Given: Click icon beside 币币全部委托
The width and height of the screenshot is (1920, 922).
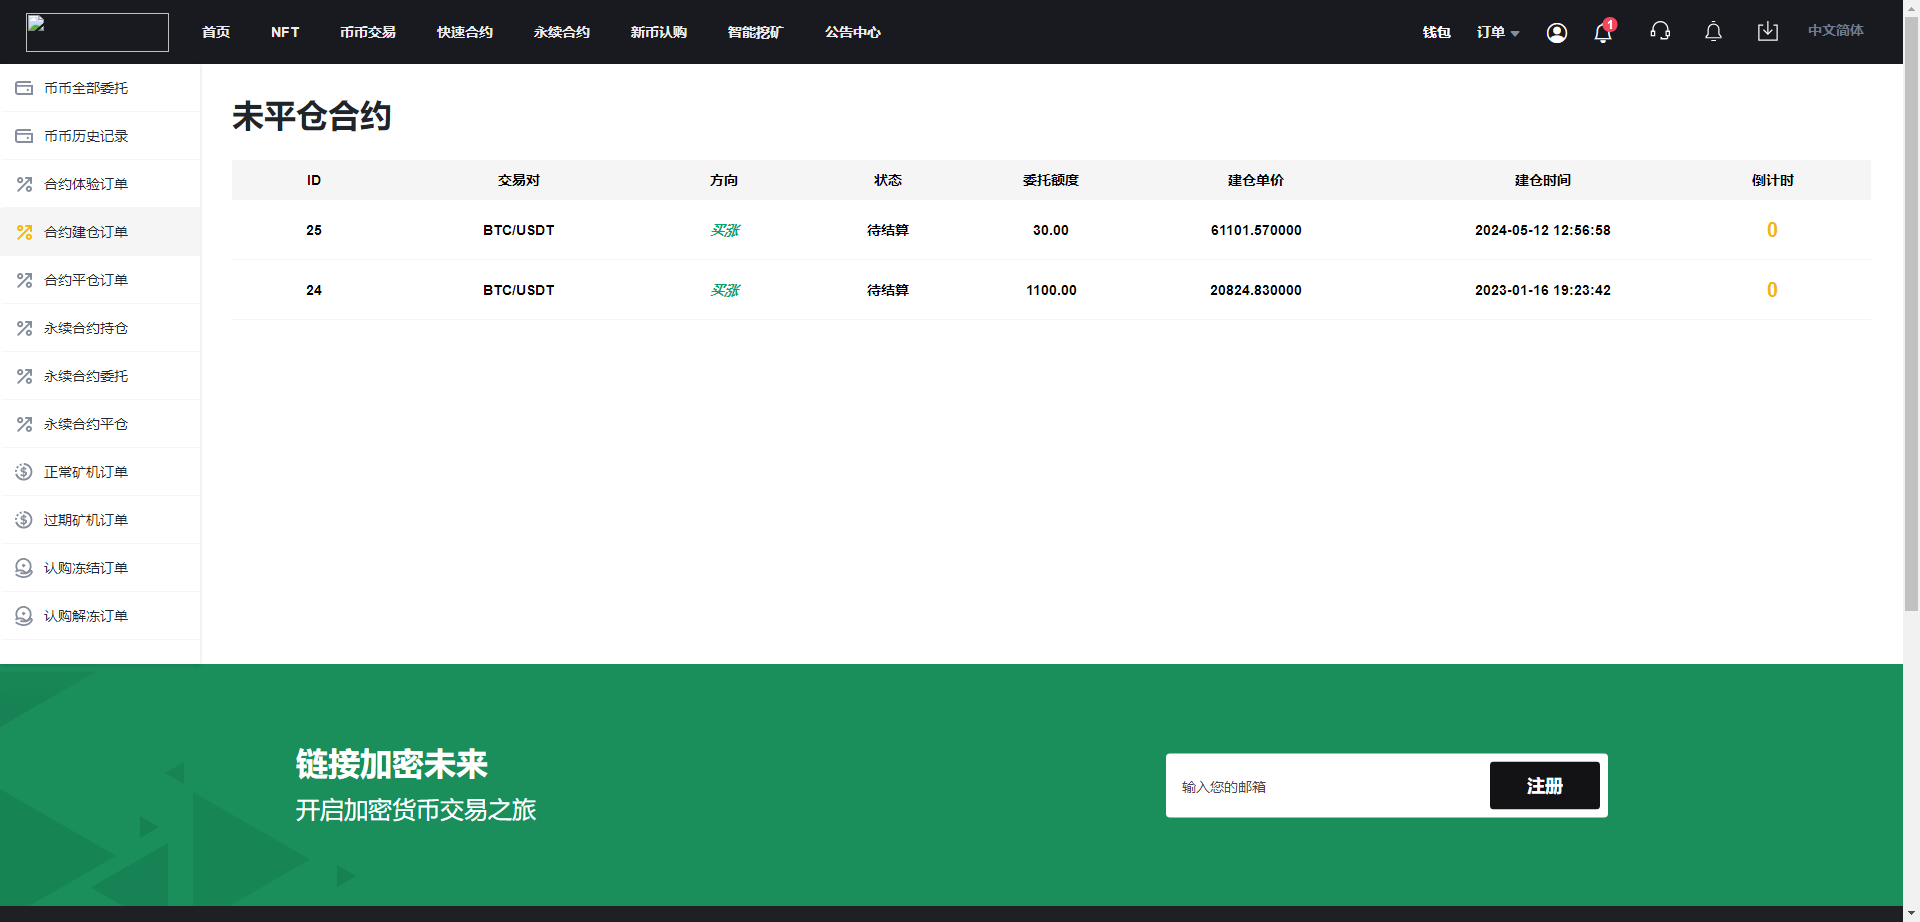Looking at the screenshot, I should (x=24, y=88).
